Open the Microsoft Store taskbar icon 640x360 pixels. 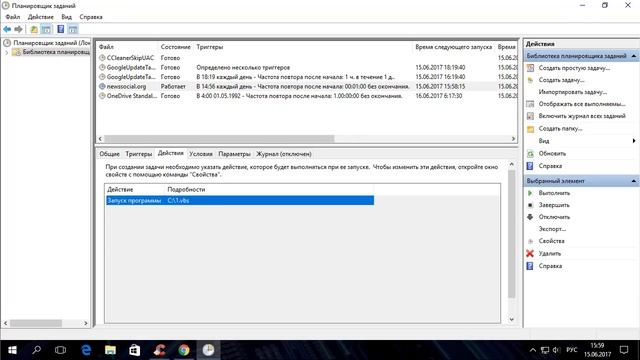coord(135,350)
